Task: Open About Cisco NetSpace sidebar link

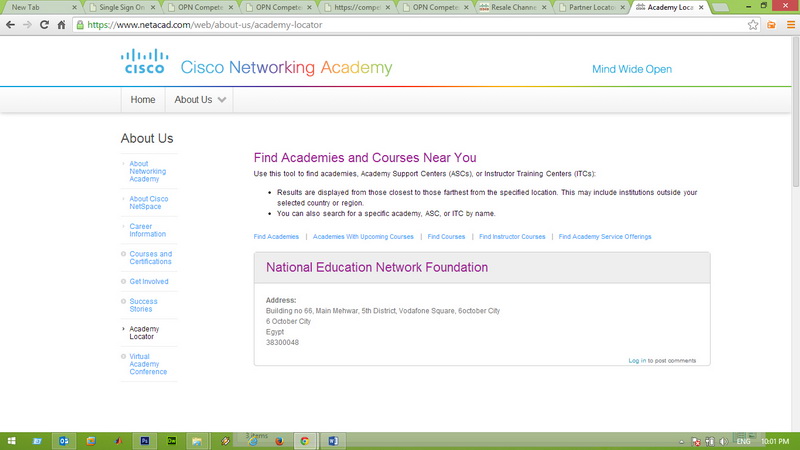Action: [x=148, y=203]
